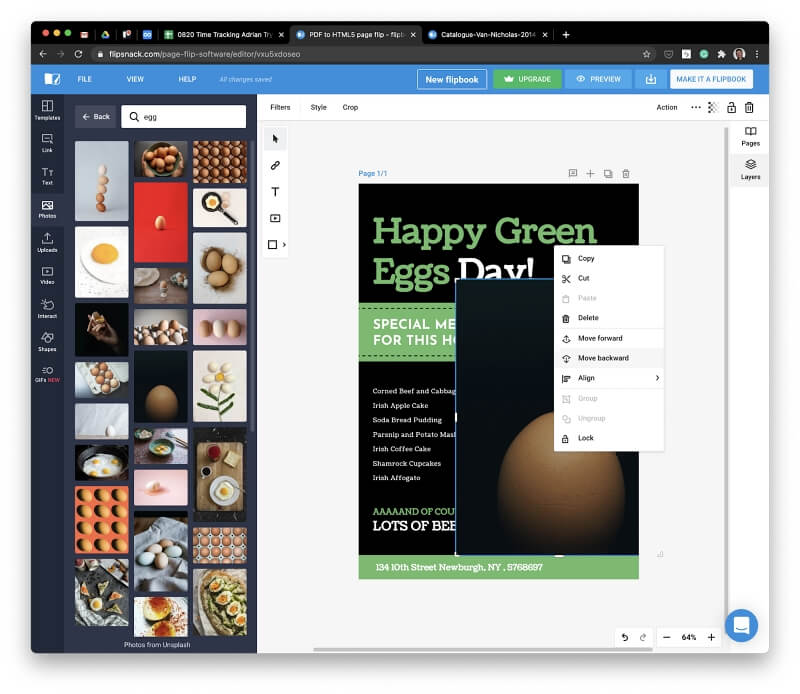Click MAKE IT A FLIPBOOK button
Image resolution: width=800 pixels, height=694 pixels.
(711, 79)
